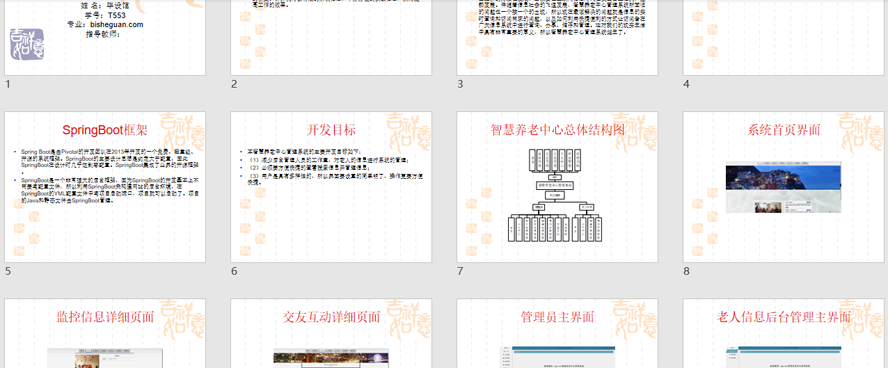Click the 专业：bisheguan.com line on slide 1
Image resolution: width=888 pixels, height=368 pixels.
pos(105,24)
